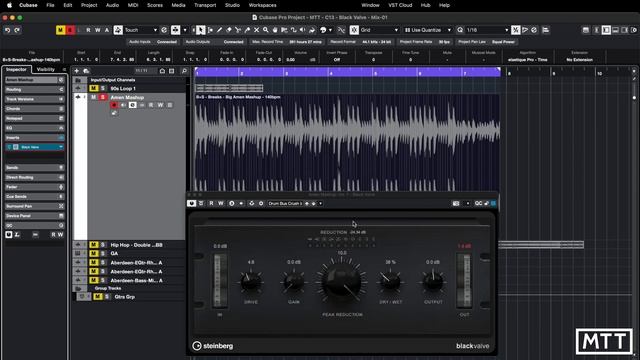The image size is (640, 360).
Task: Click the Undo arrow in toolbar
Action: pos(7,30)
